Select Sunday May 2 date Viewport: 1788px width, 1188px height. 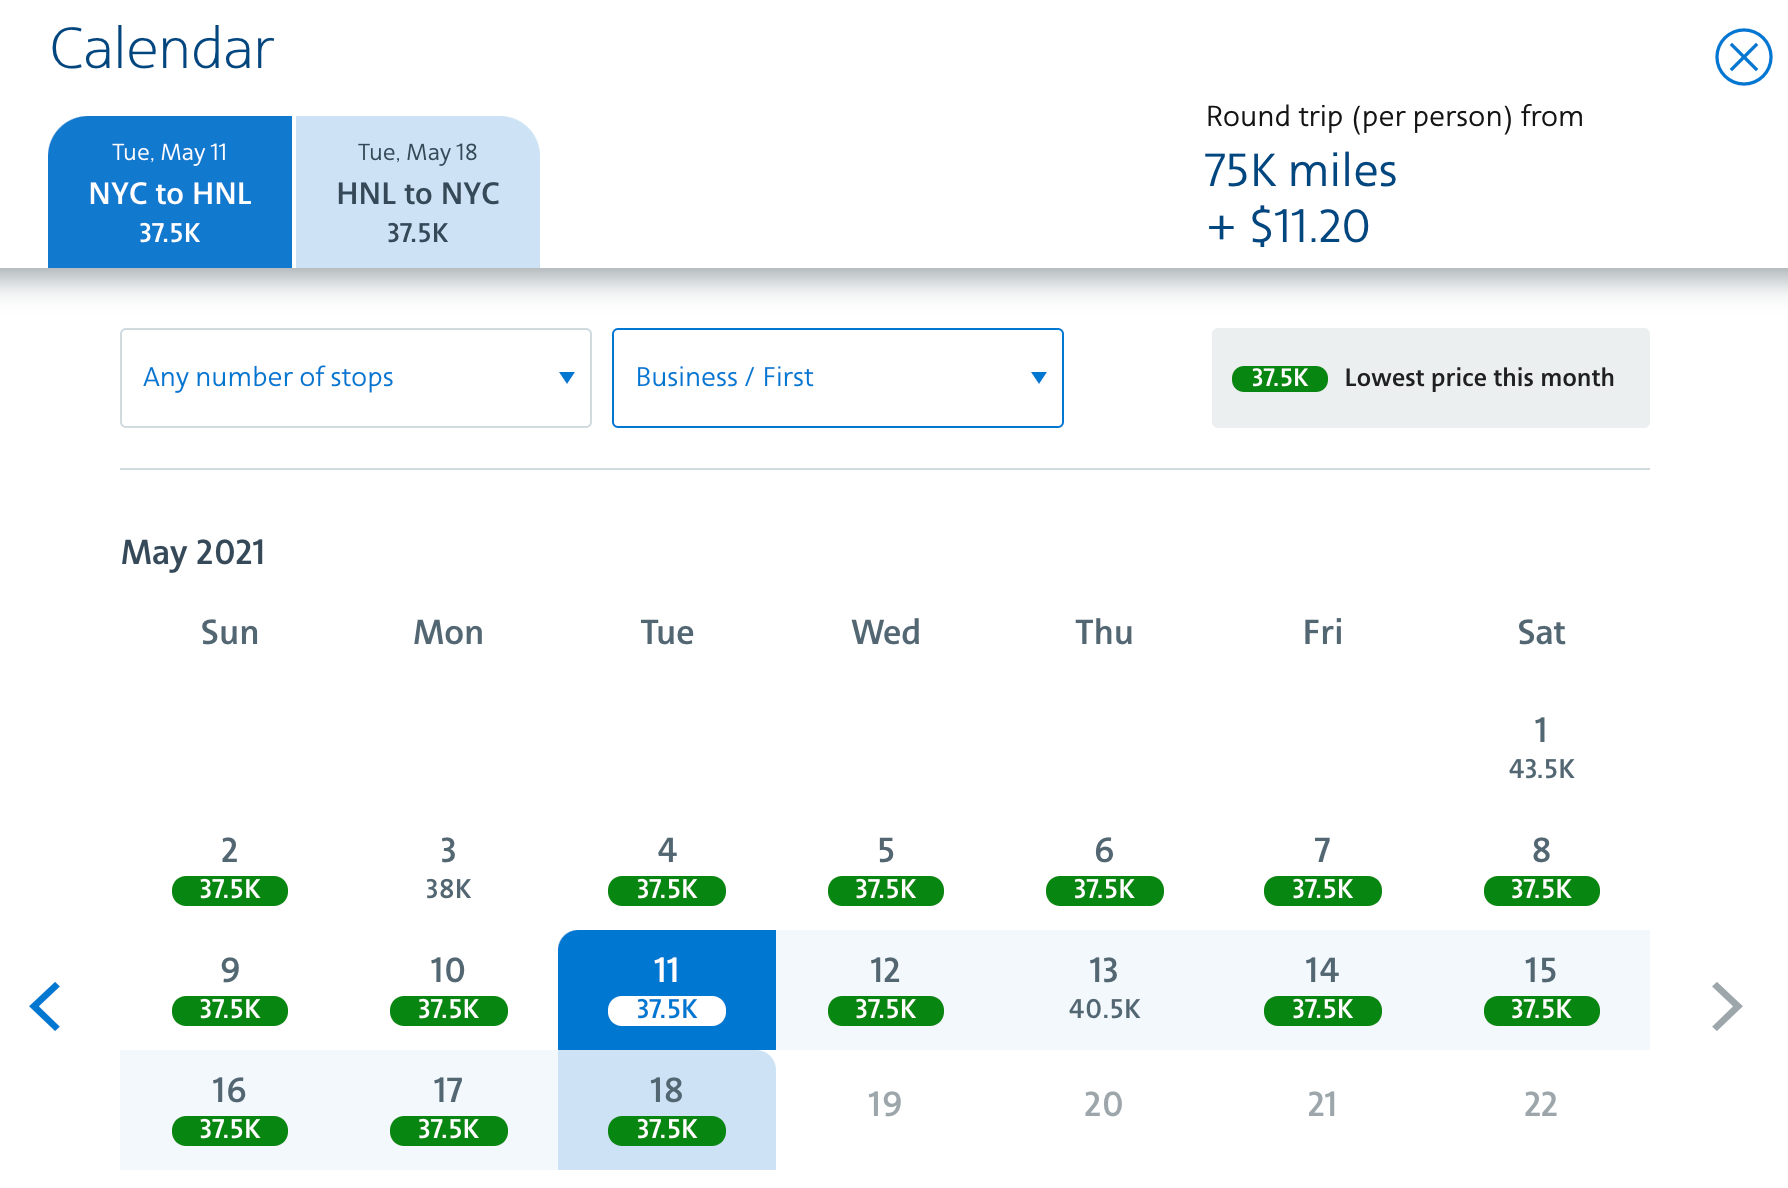coord(229,868)
